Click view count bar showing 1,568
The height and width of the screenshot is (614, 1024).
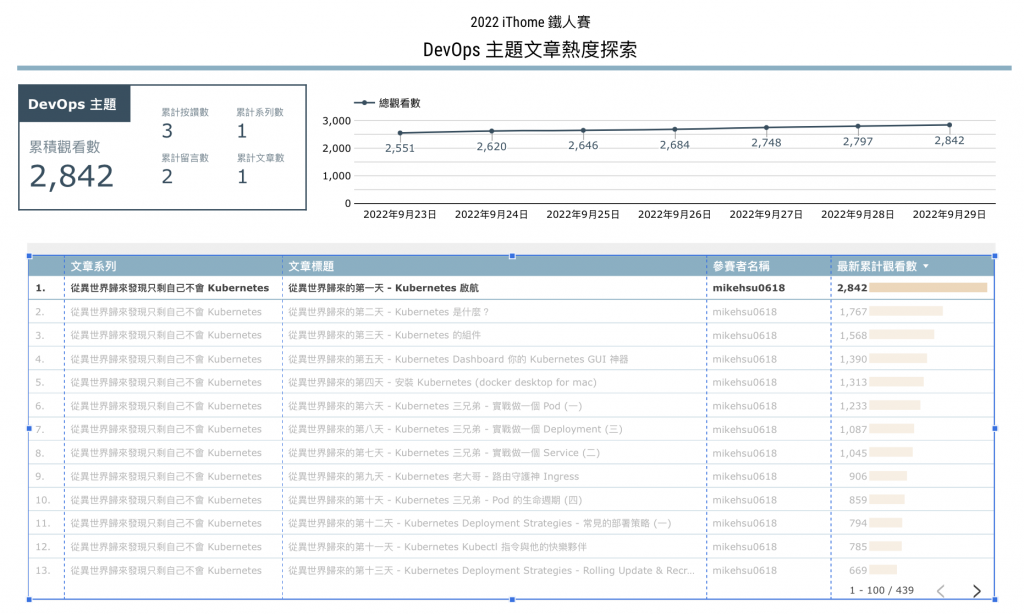pyautogui.click(x=901, y=334)
